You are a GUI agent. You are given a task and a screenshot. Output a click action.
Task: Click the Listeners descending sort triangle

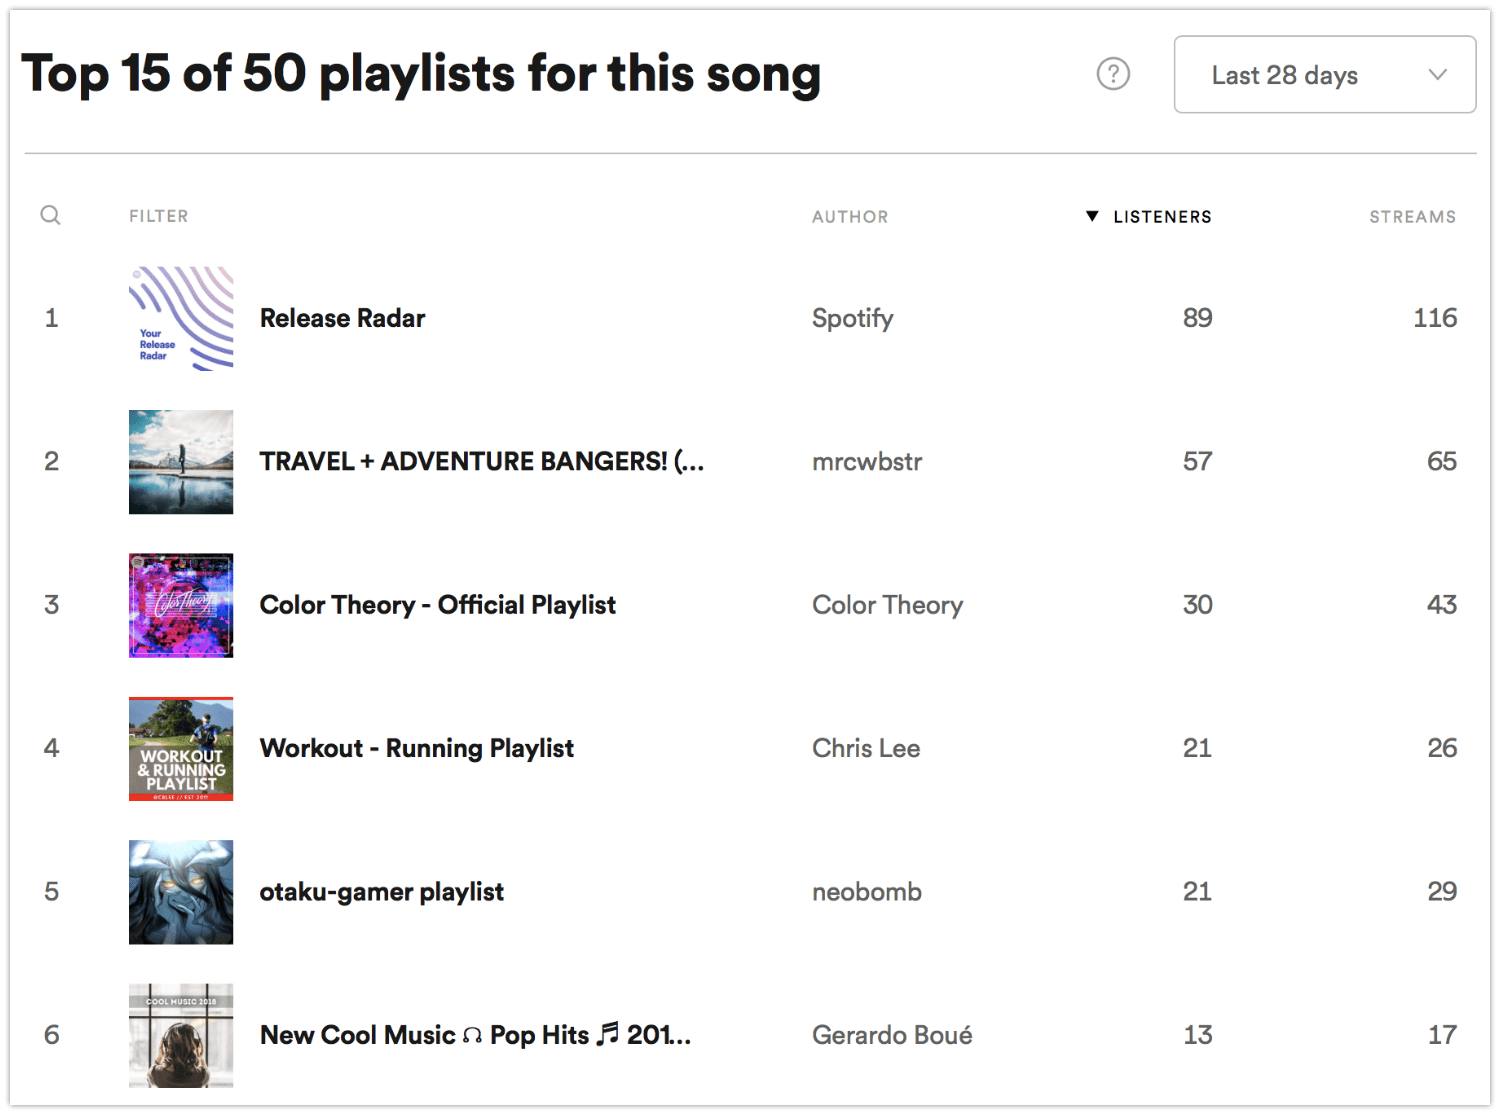click(x=1091, y=216)
